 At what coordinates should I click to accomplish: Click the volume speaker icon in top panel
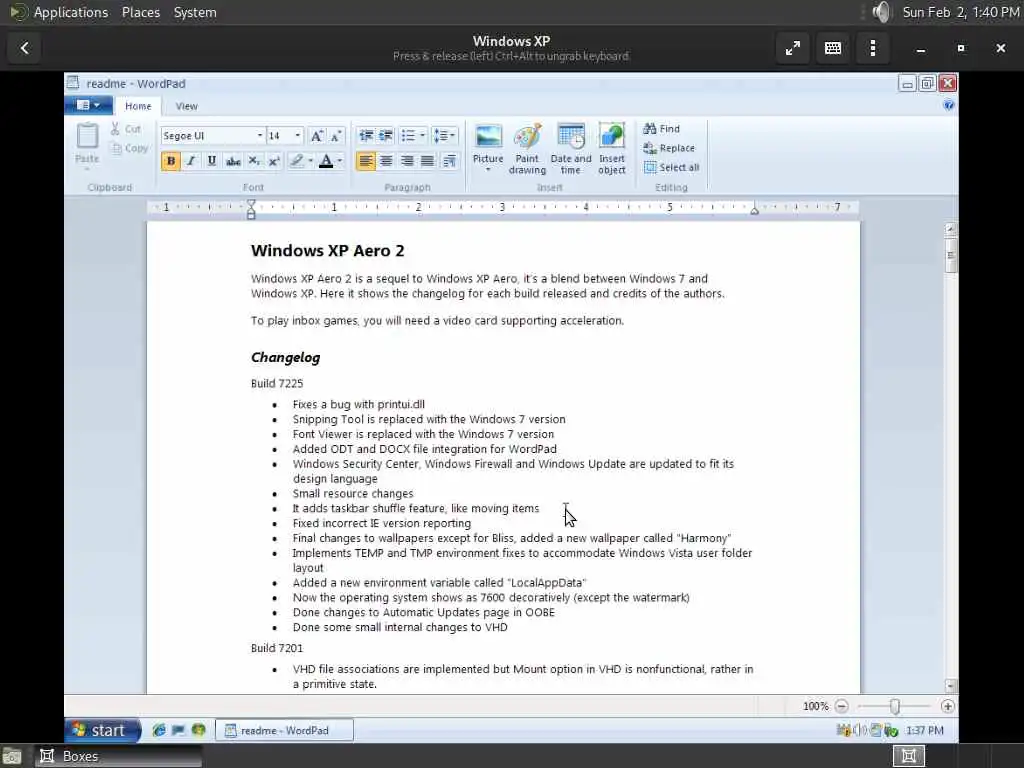(x=881, y=12)
